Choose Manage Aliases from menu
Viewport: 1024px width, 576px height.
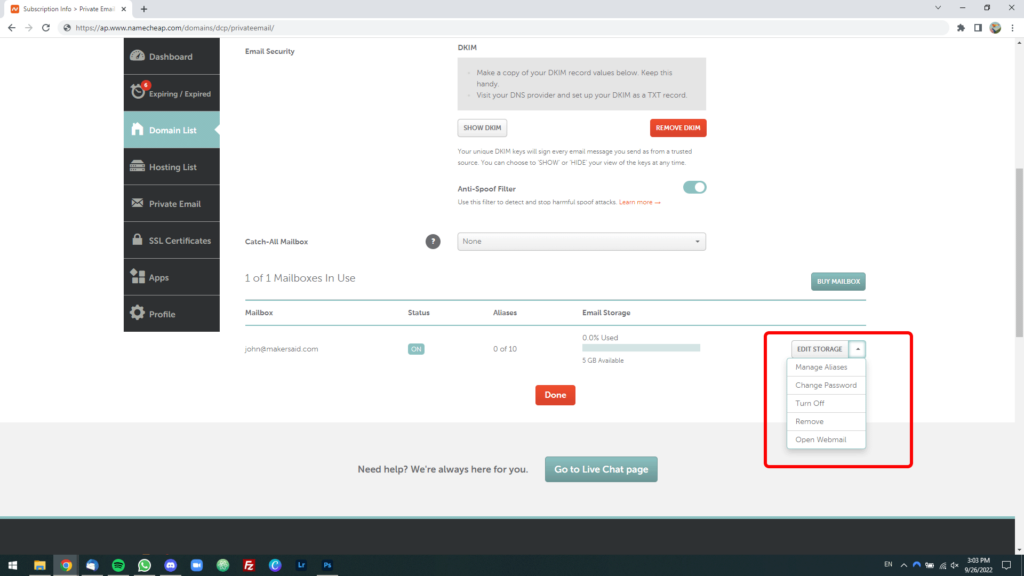pyautogui.click(x=826, y=367)
